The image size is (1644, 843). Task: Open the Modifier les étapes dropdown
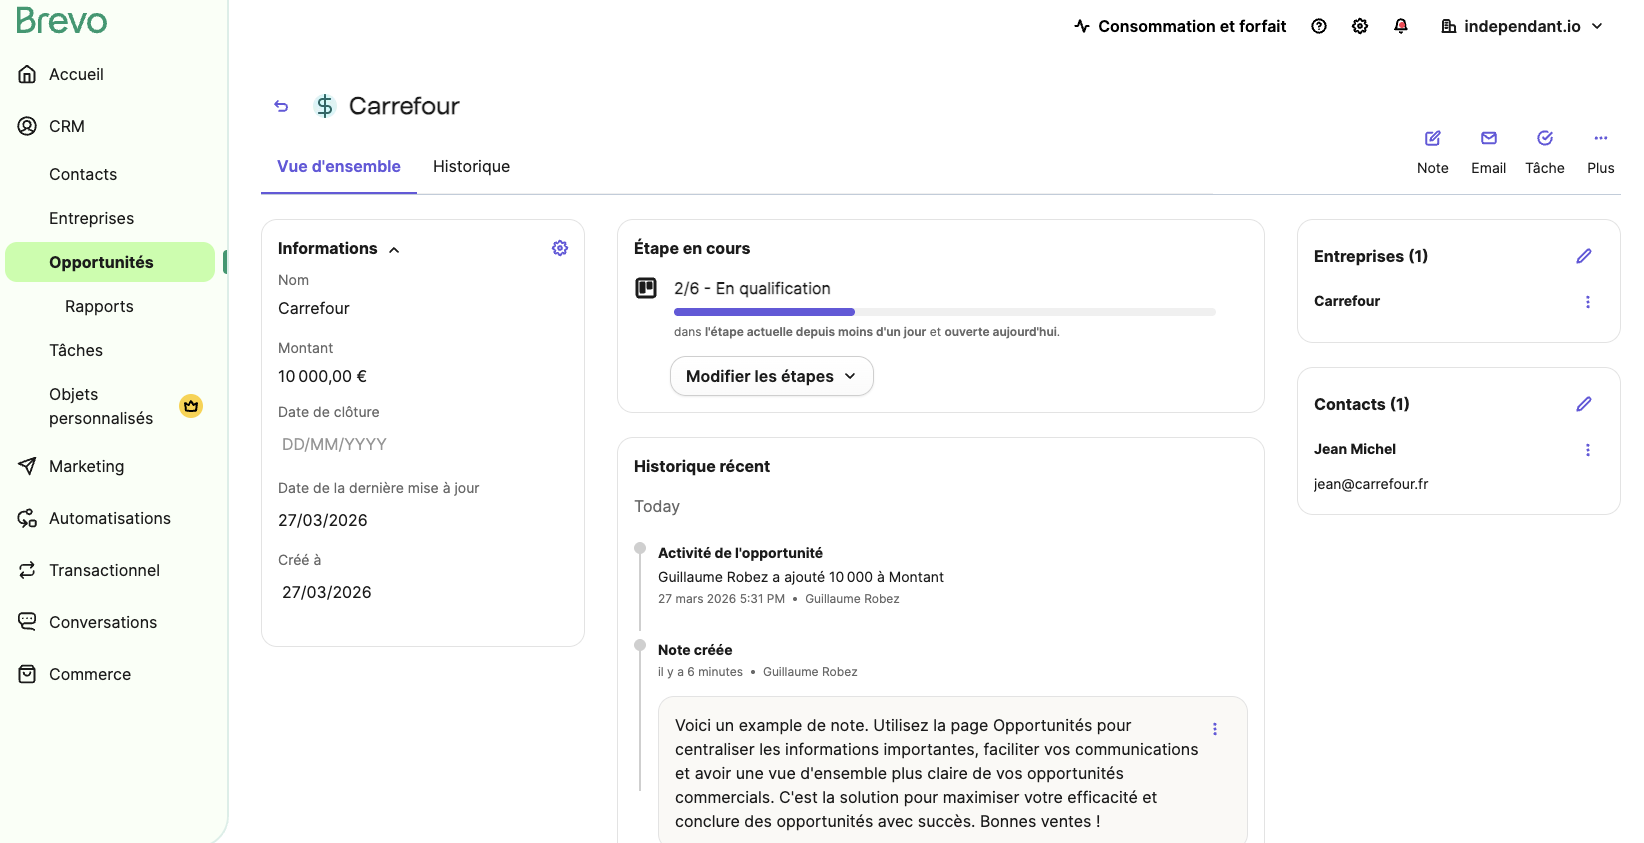tap(771, 376)
